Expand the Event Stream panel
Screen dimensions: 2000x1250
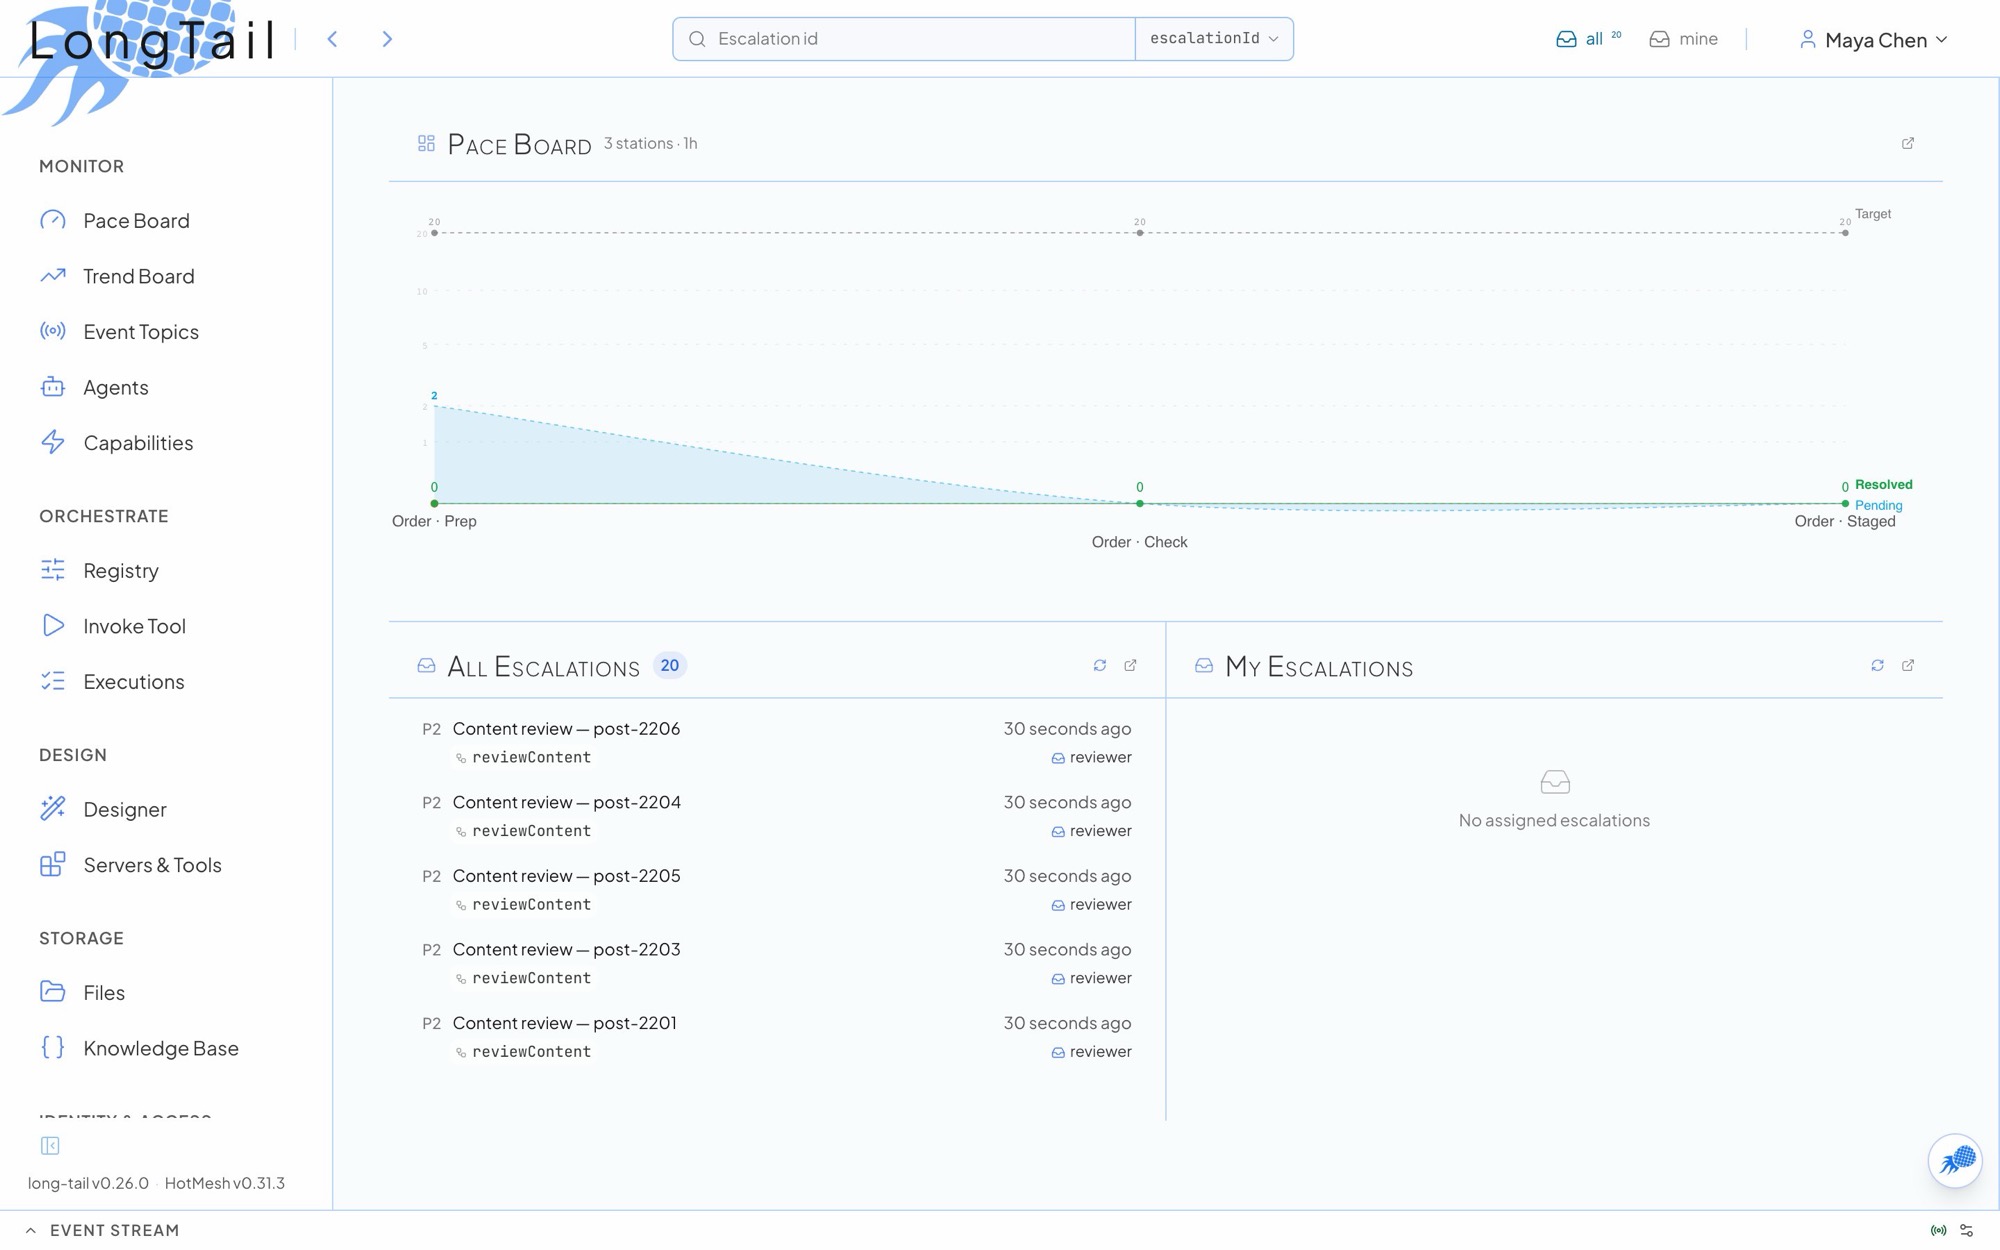pos(103,1230)
